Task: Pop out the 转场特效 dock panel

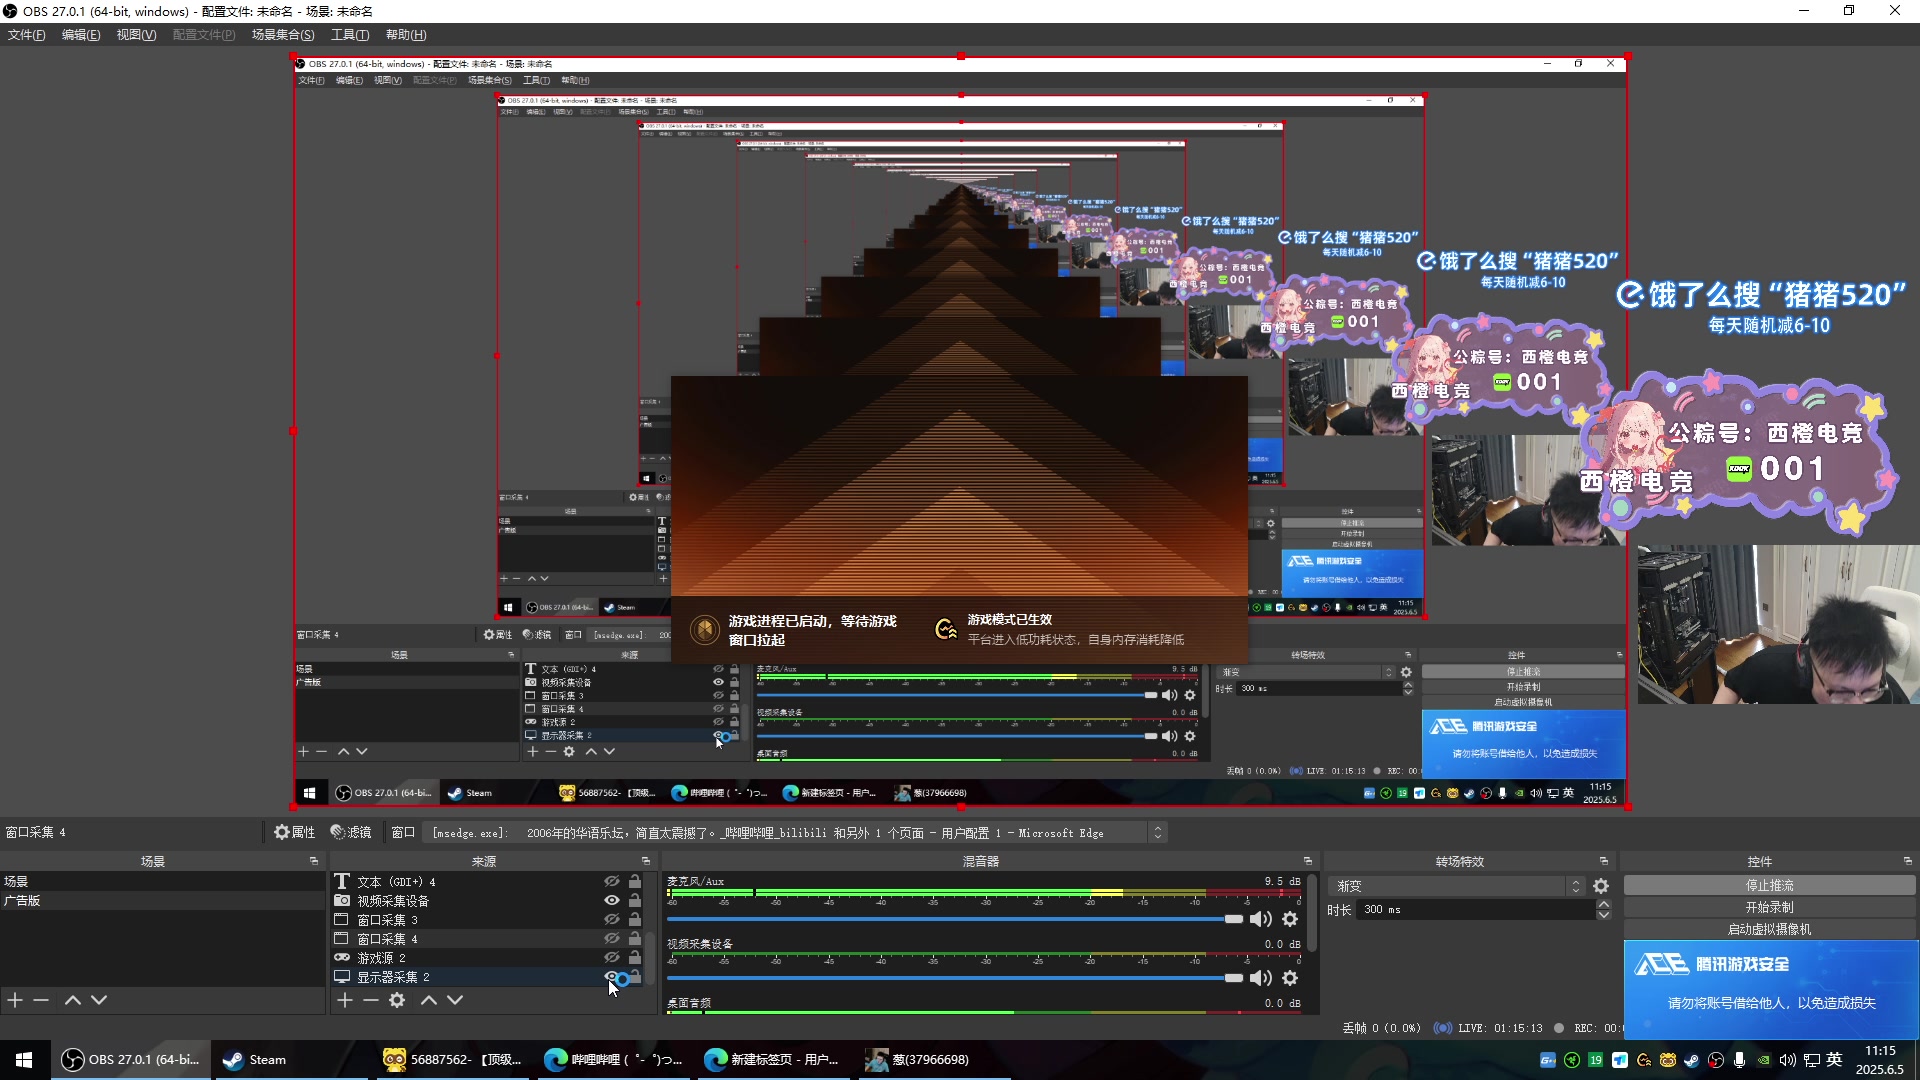Action: 1604,861
